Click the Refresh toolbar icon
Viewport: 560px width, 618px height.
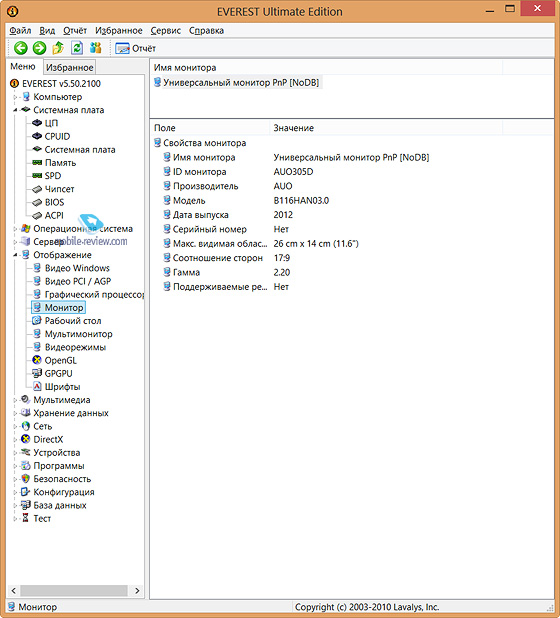point(77,48)
